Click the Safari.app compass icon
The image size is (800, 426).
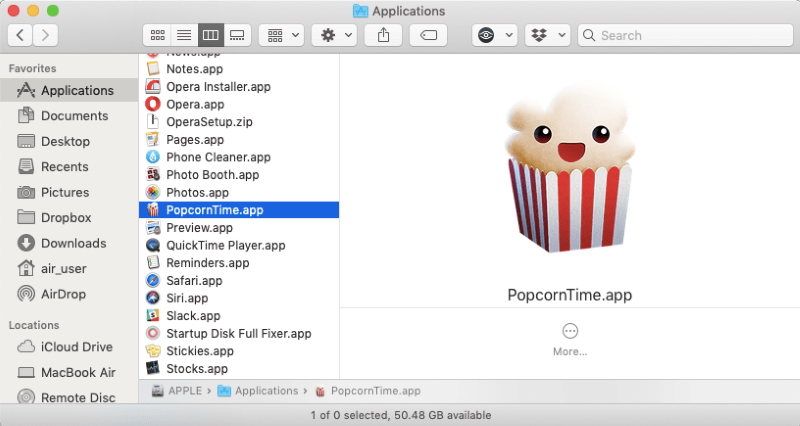click(x=153, y=281)
